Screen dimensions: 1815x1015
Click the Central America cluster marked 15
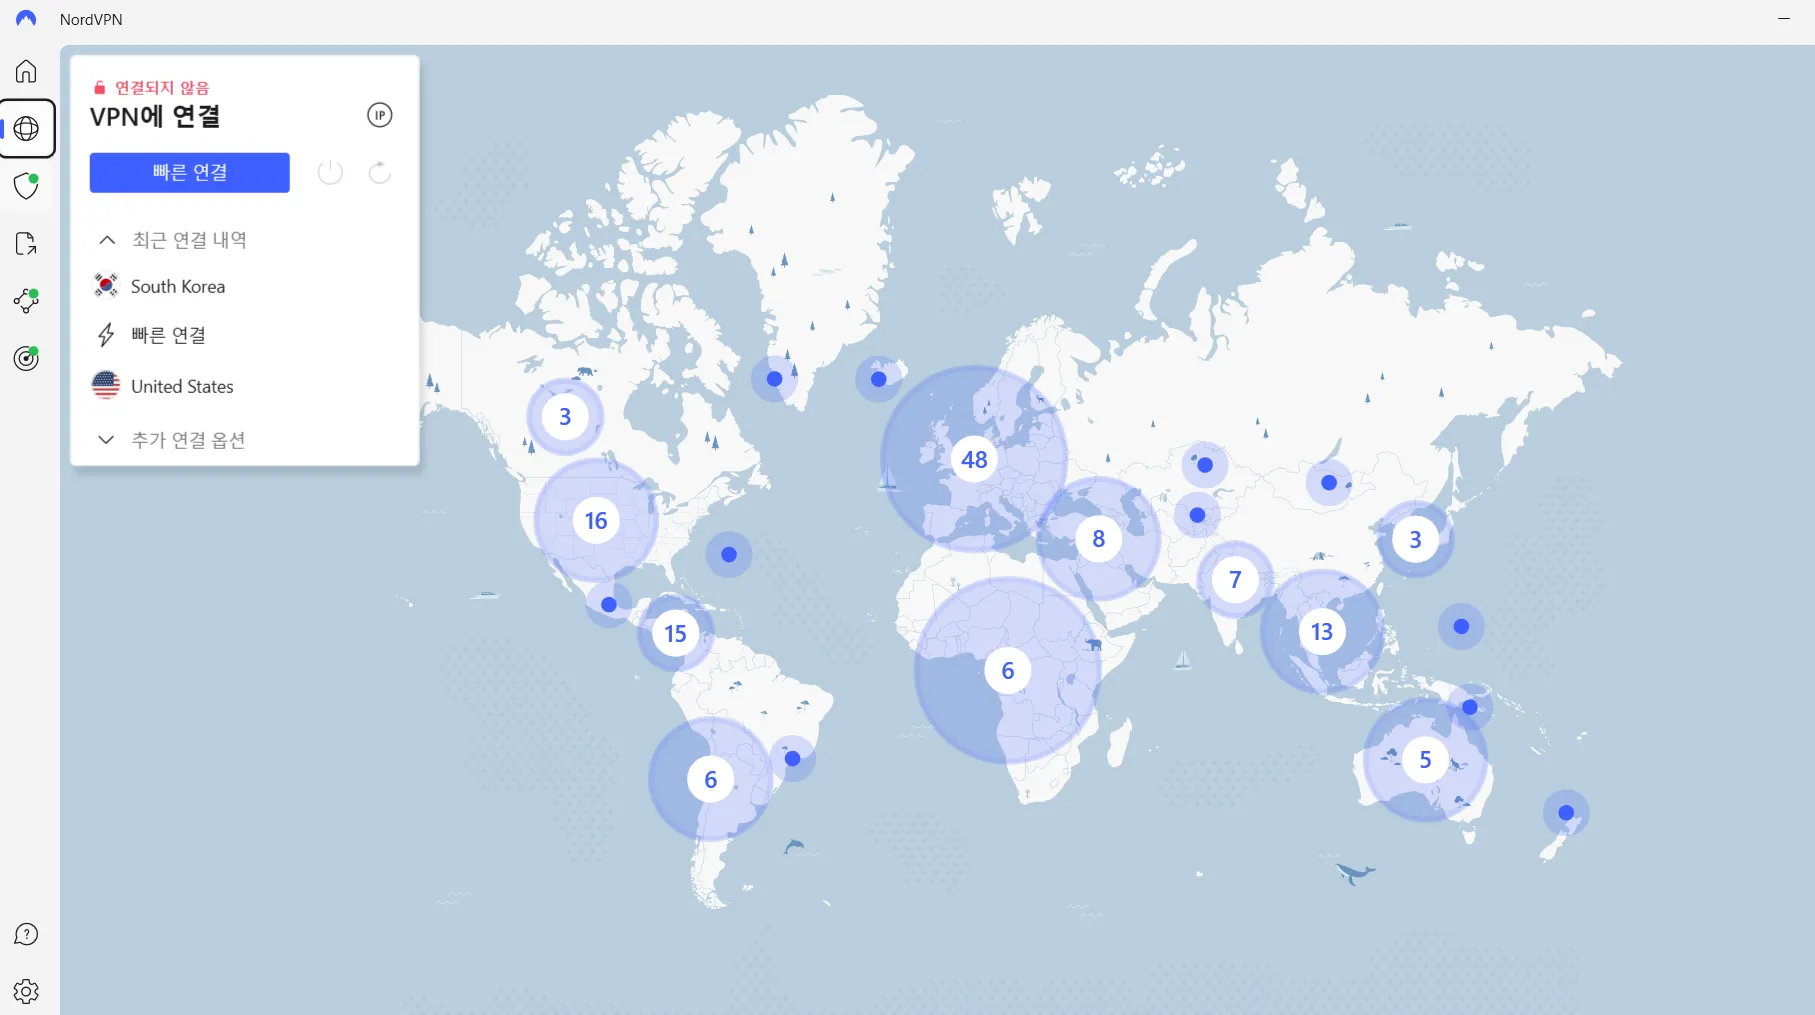pyautogui.click(x=676, y=634)
